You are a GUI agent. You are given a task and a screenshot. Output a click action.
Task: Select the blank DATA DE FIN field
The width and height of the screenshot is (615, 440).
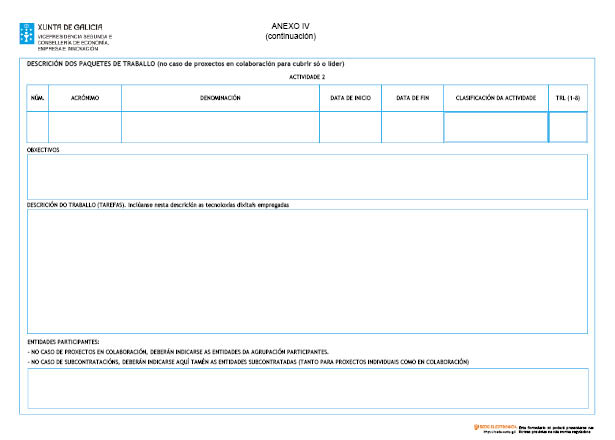tap(412, 127)
